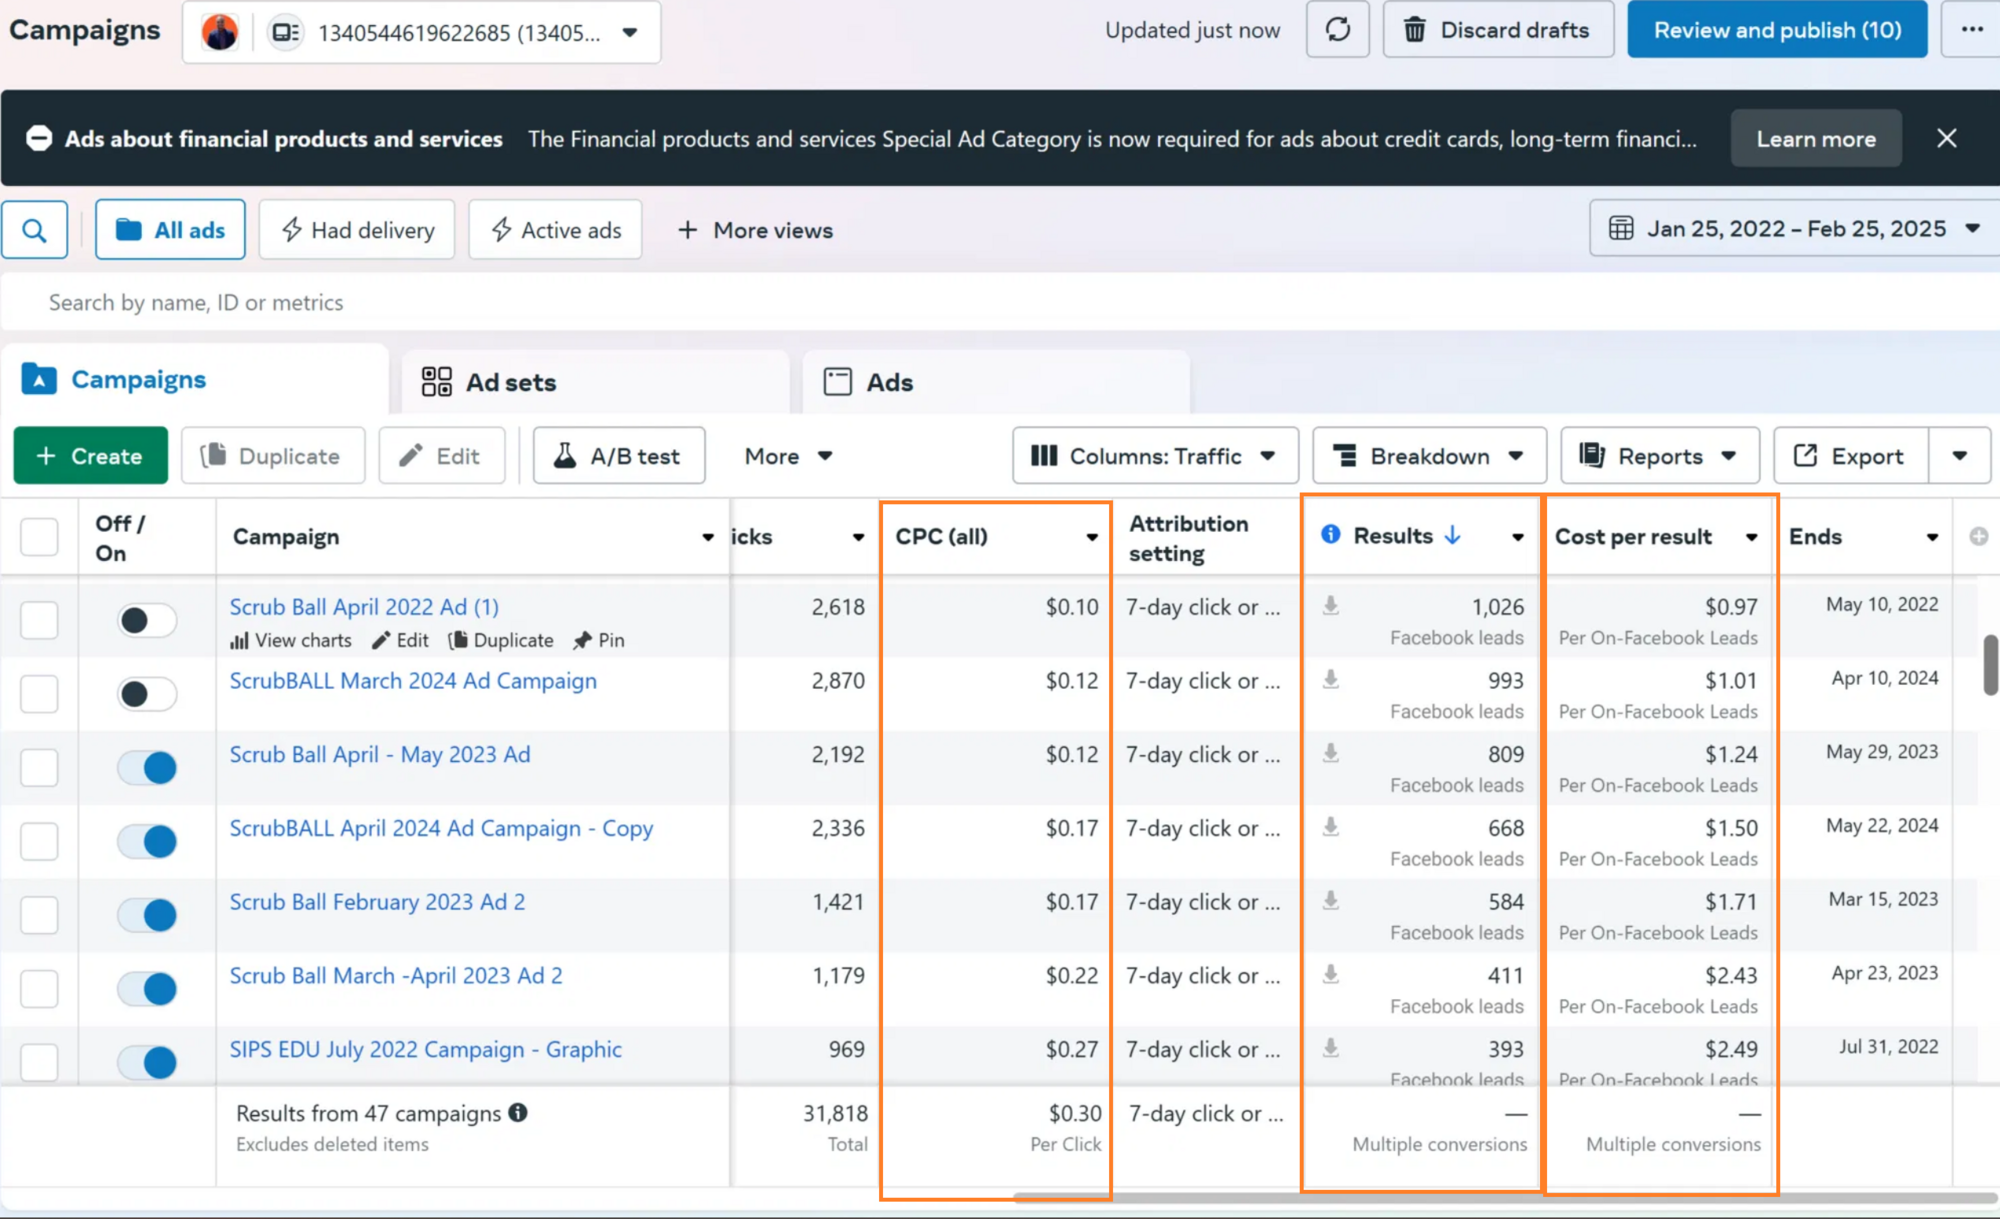Open the CPC (all) column menu arrow
The width and height of the screenshot is (2000, 1219).
pyautogui.click(x=1092, y=537)
